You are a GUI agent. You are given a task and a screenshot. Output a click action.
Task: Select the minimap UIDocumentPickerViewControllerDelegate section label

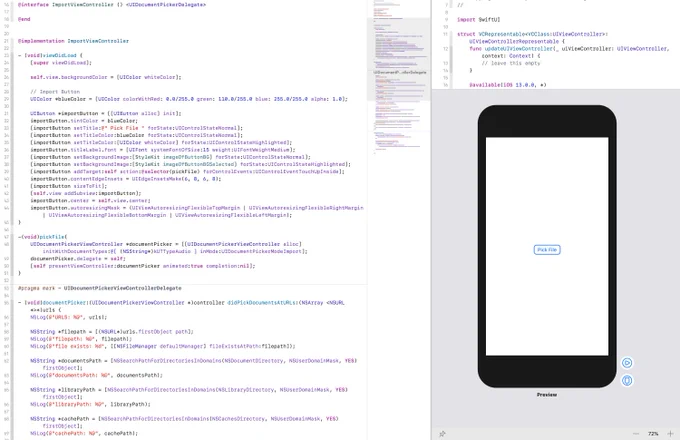pos(400,72)
